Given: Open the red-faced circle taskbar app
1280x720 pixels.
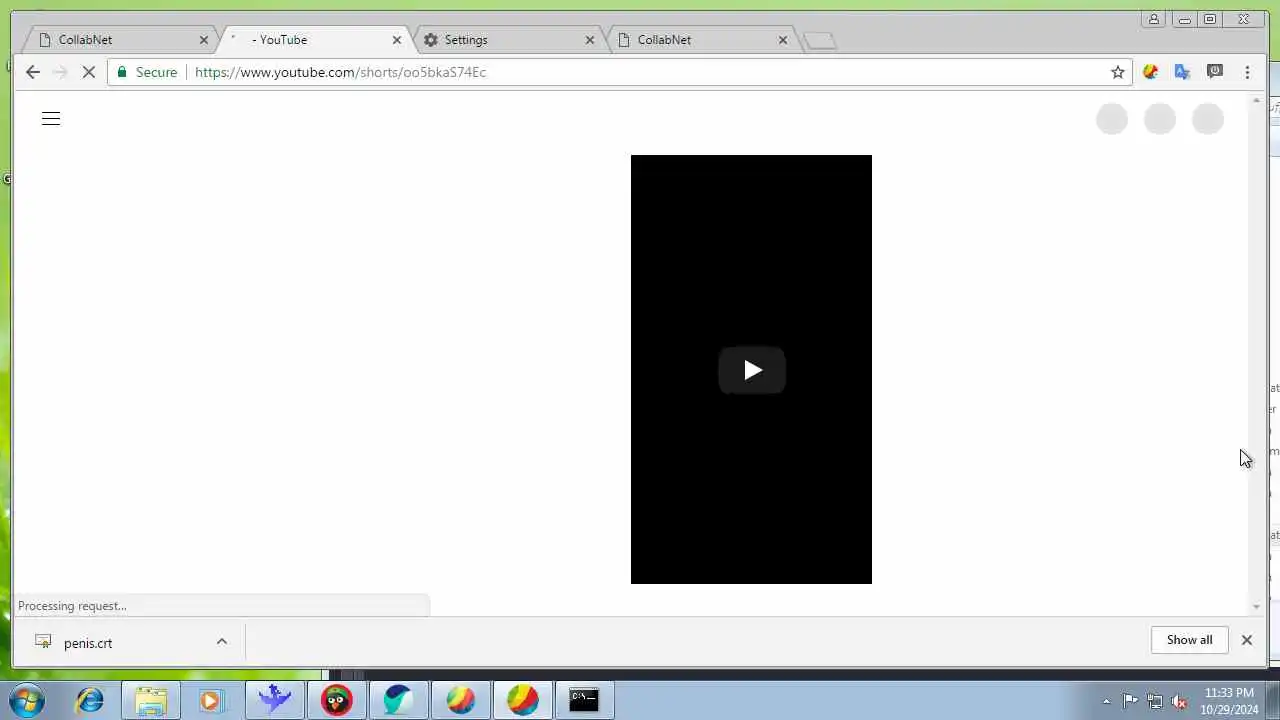Looking at the screenshot, I should (337, 700).
